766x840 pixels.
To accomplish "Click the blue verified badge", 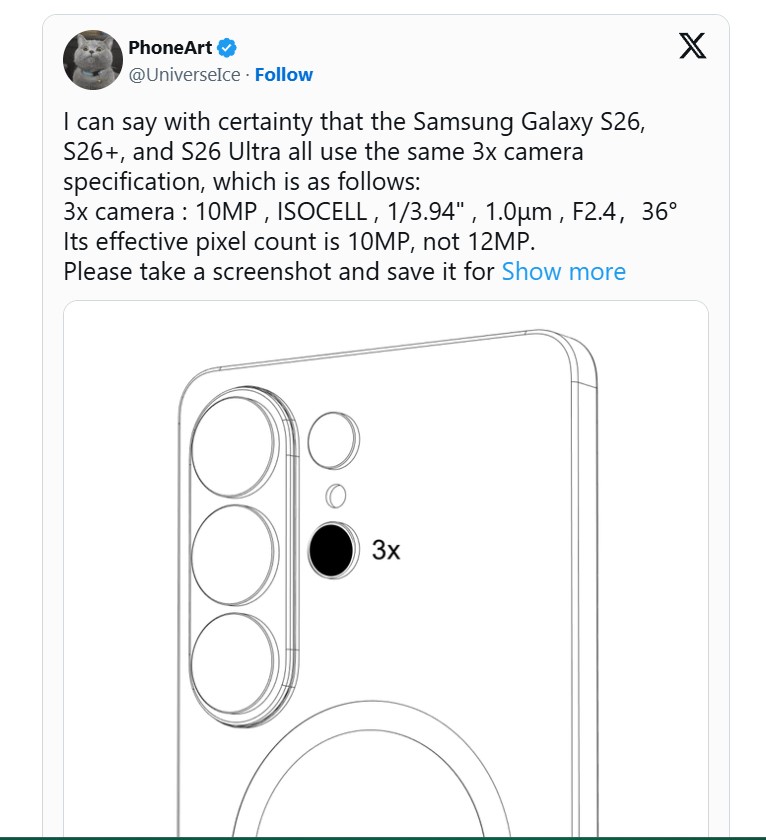I will [x=227, y=48].
